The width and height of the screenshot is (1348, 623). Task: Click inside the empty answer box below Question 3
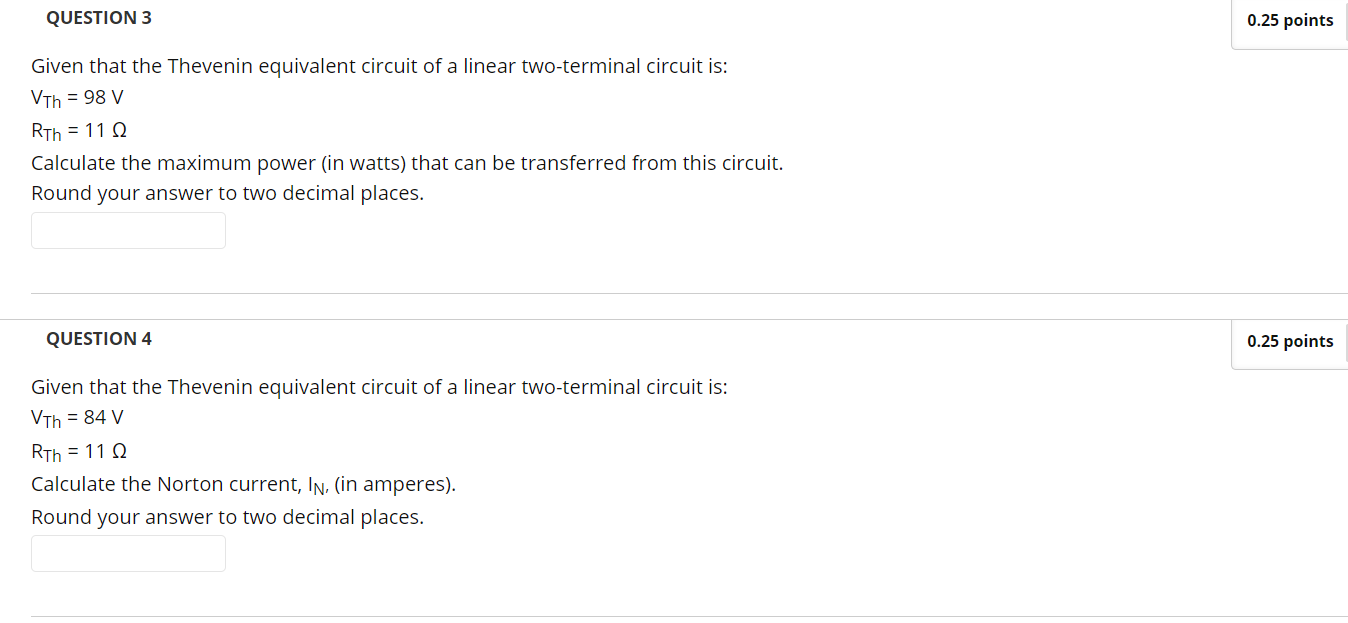click(x=128, y=230)
